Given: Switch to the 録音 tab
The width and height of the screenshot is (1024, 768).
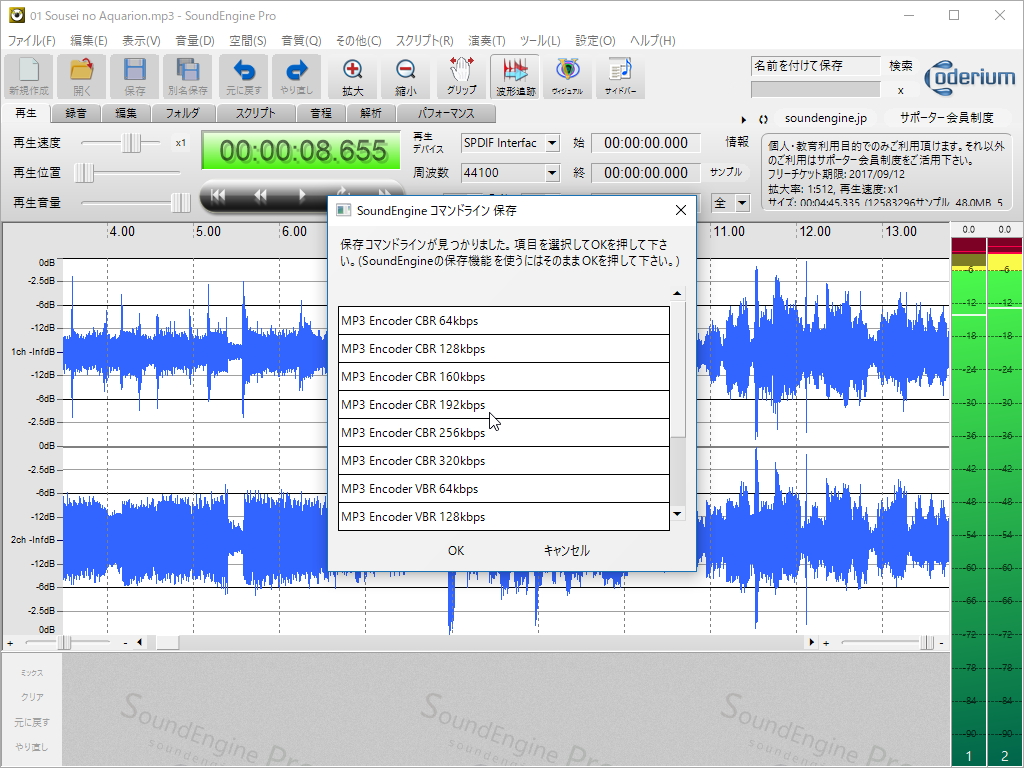Looking at the screenshot, I should click(x=76, y=113).
